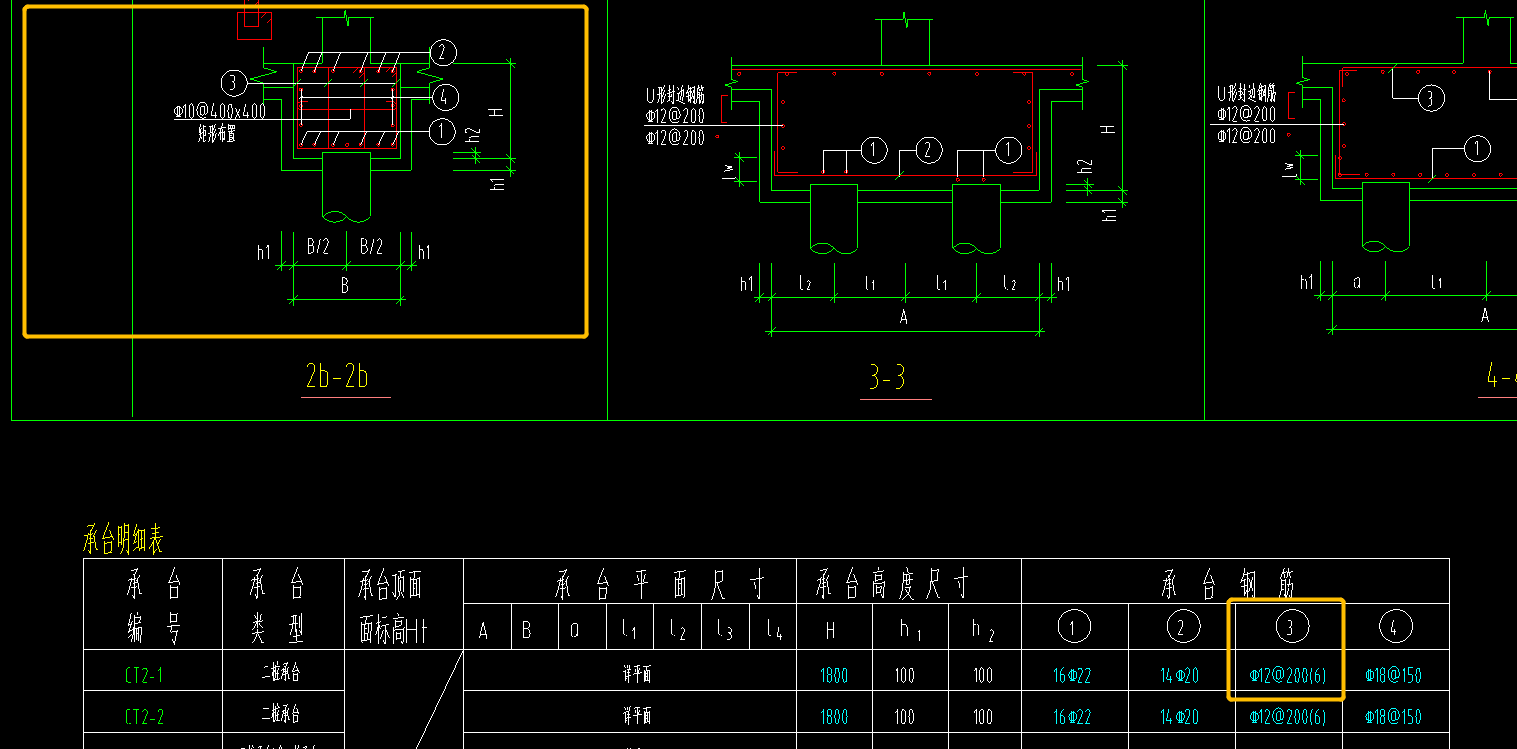This screenshot has width=1517, height=749.
Task: Click circled 4 callout in section 2b-2b
Action: (x=445, y=97)
